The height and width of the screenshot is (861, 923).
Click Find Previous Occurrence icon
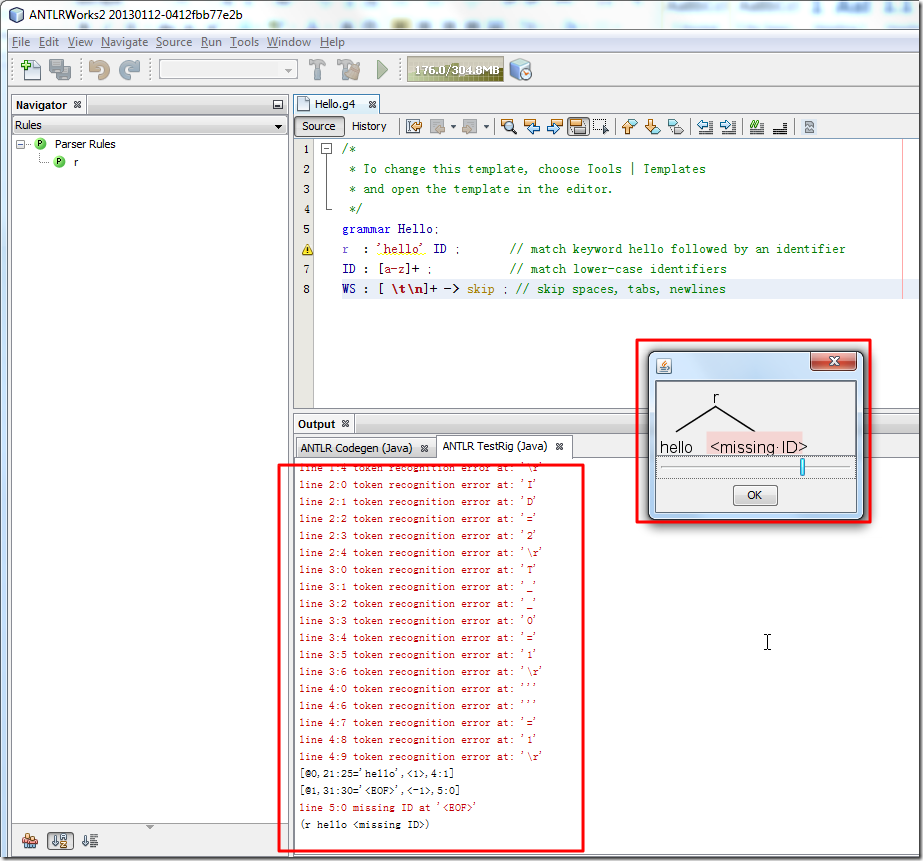(x=532, y=127)
